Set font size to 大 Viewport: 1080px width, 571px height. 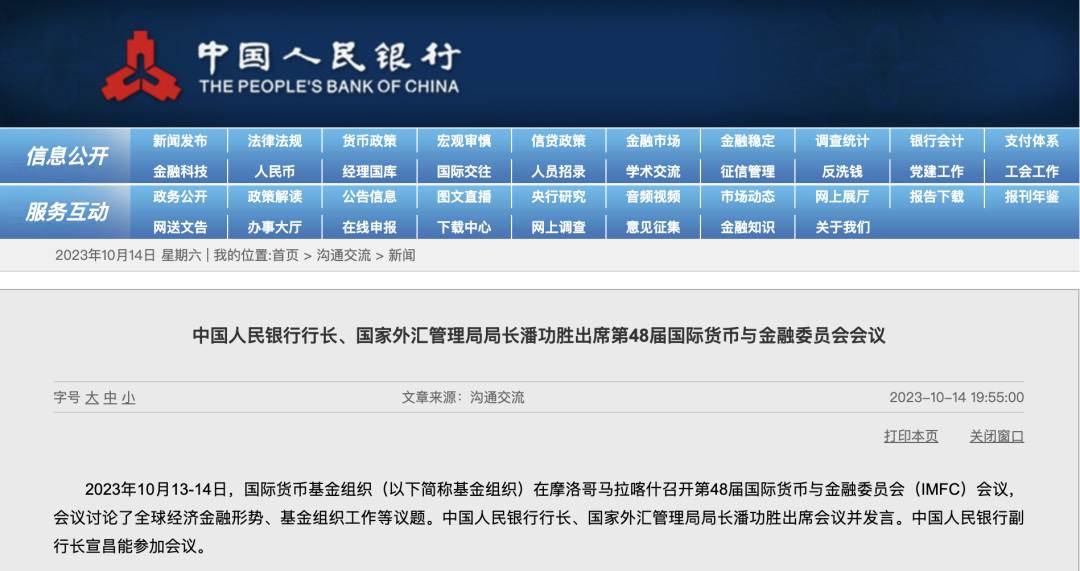pyautogui.click(x=92, y=397)
